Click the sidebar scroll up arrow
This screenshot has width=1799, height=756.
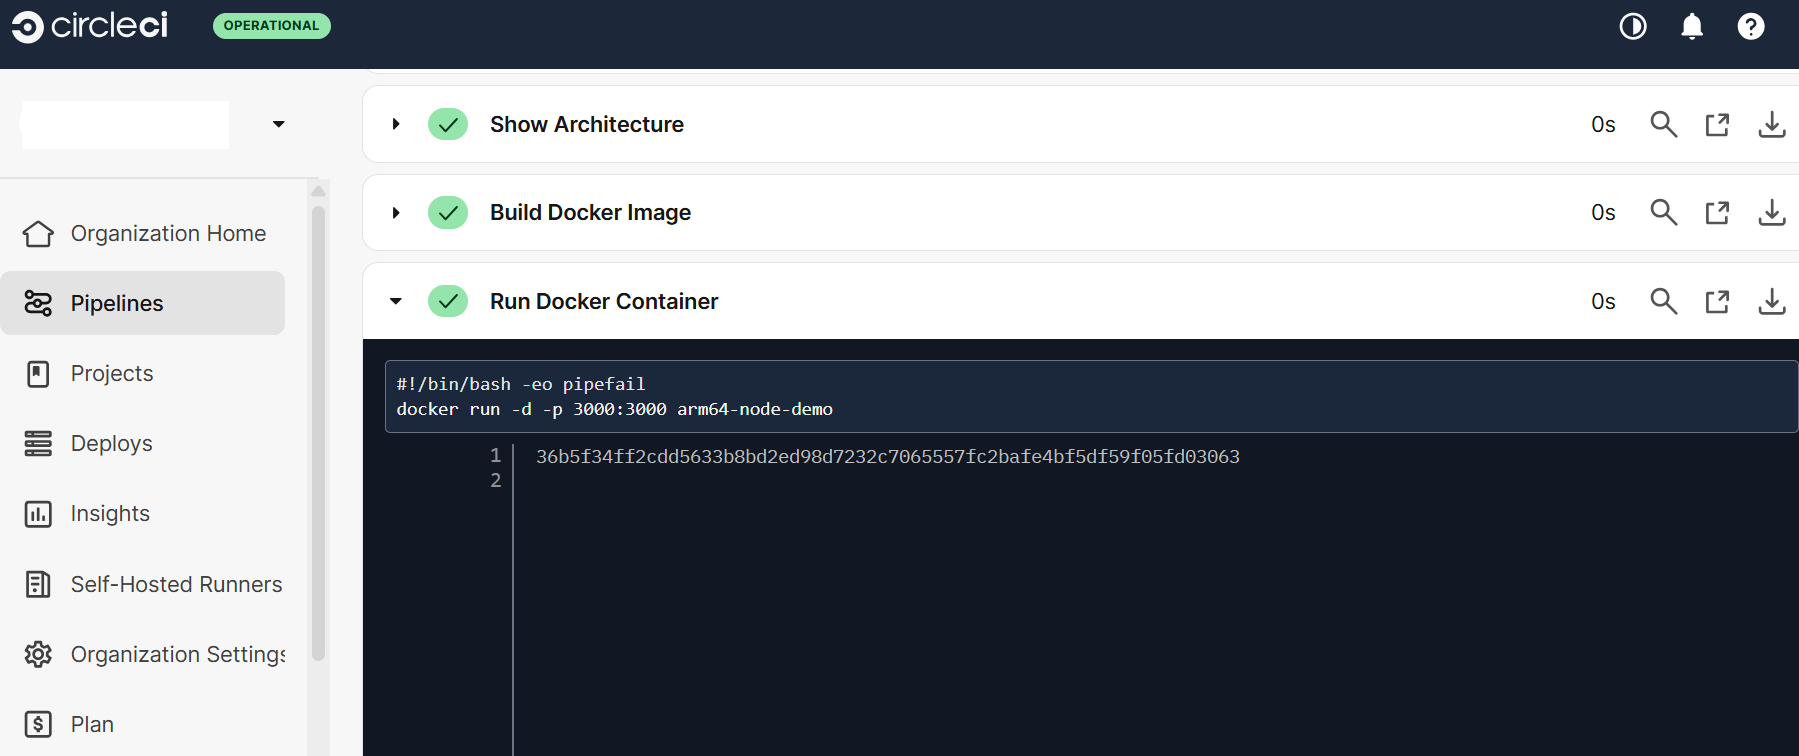click(319, 190)
